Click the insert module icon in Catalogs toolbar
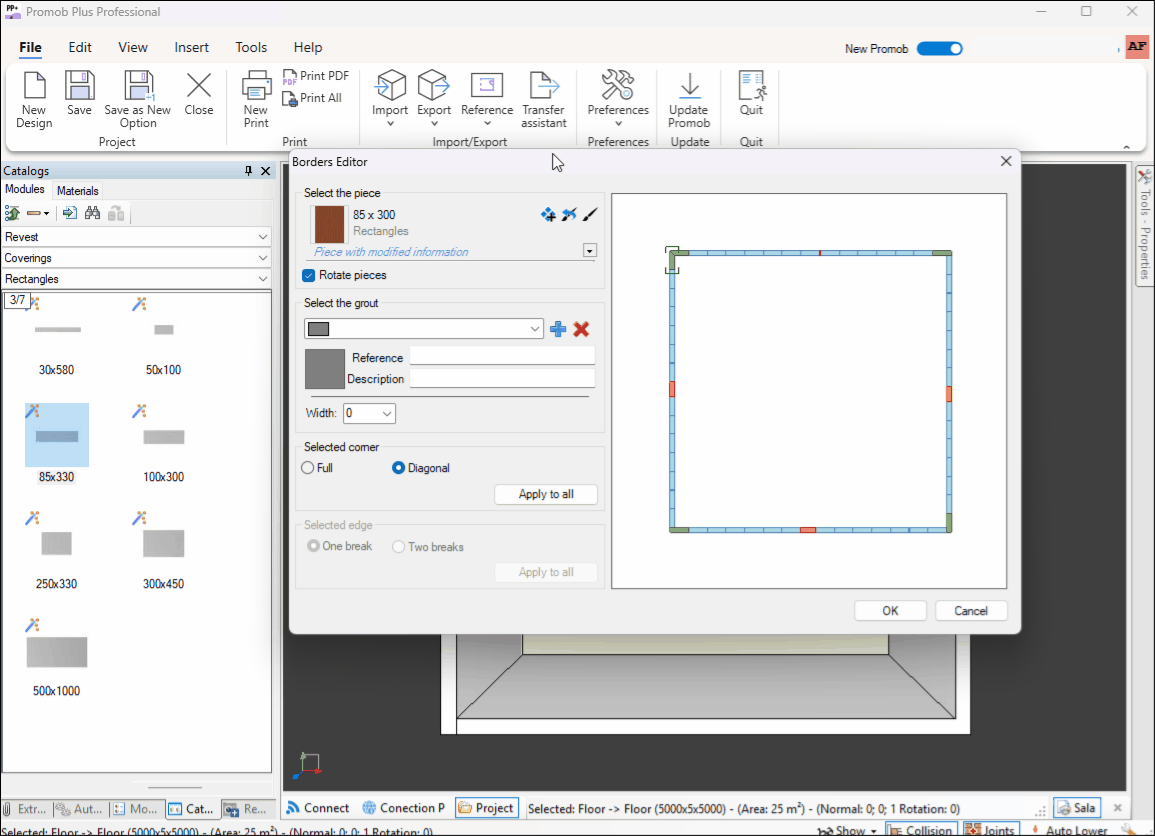The height and width of the screenshot is (836, 1155). tap(69, 214)
